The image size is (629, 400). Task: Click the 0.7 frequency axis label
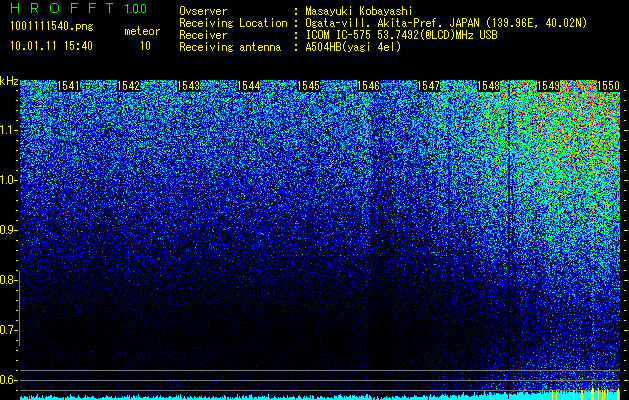tap(8, 330)
